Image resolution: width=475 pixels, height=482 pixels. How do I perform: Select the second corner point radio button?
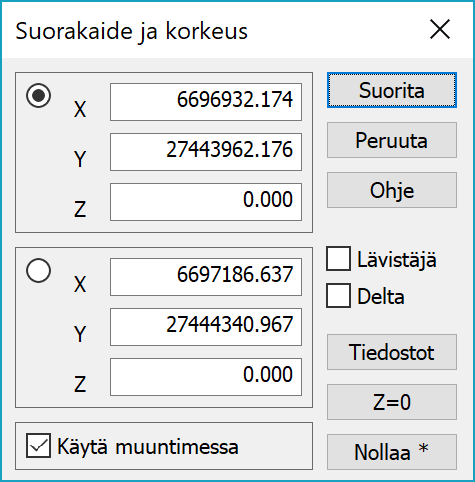[x=39, y=270]
